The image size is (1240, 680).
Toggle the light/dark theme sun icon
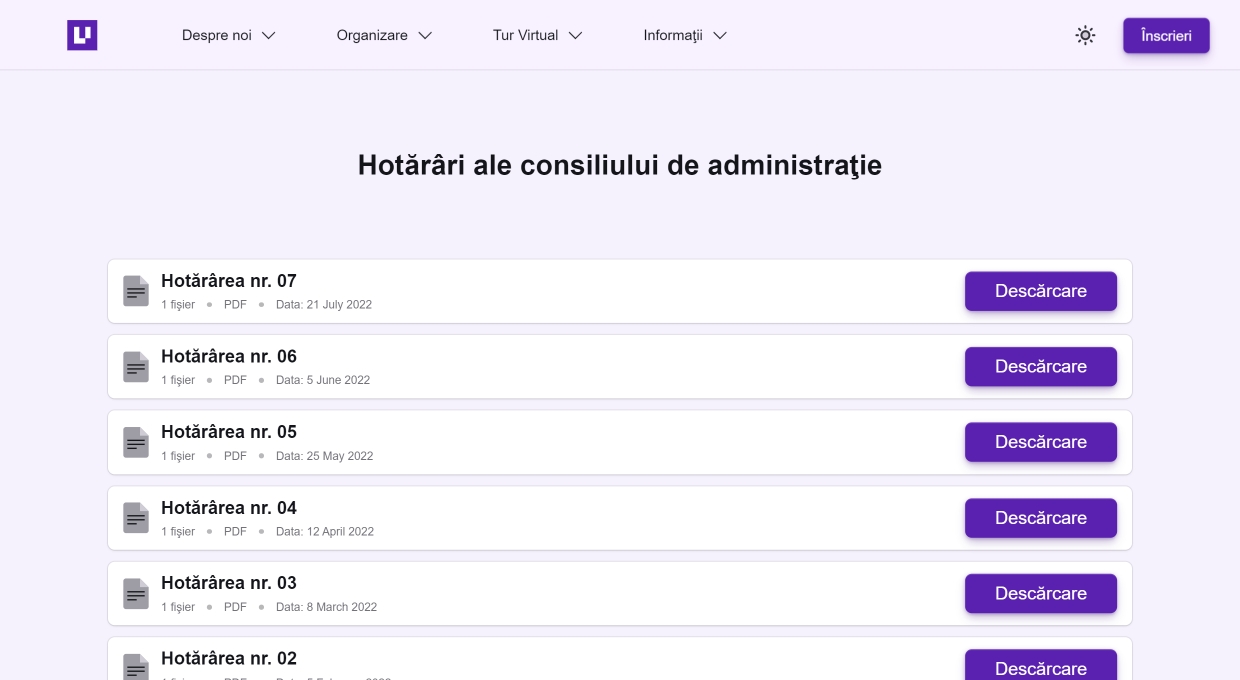click(x=1085, y=35)
